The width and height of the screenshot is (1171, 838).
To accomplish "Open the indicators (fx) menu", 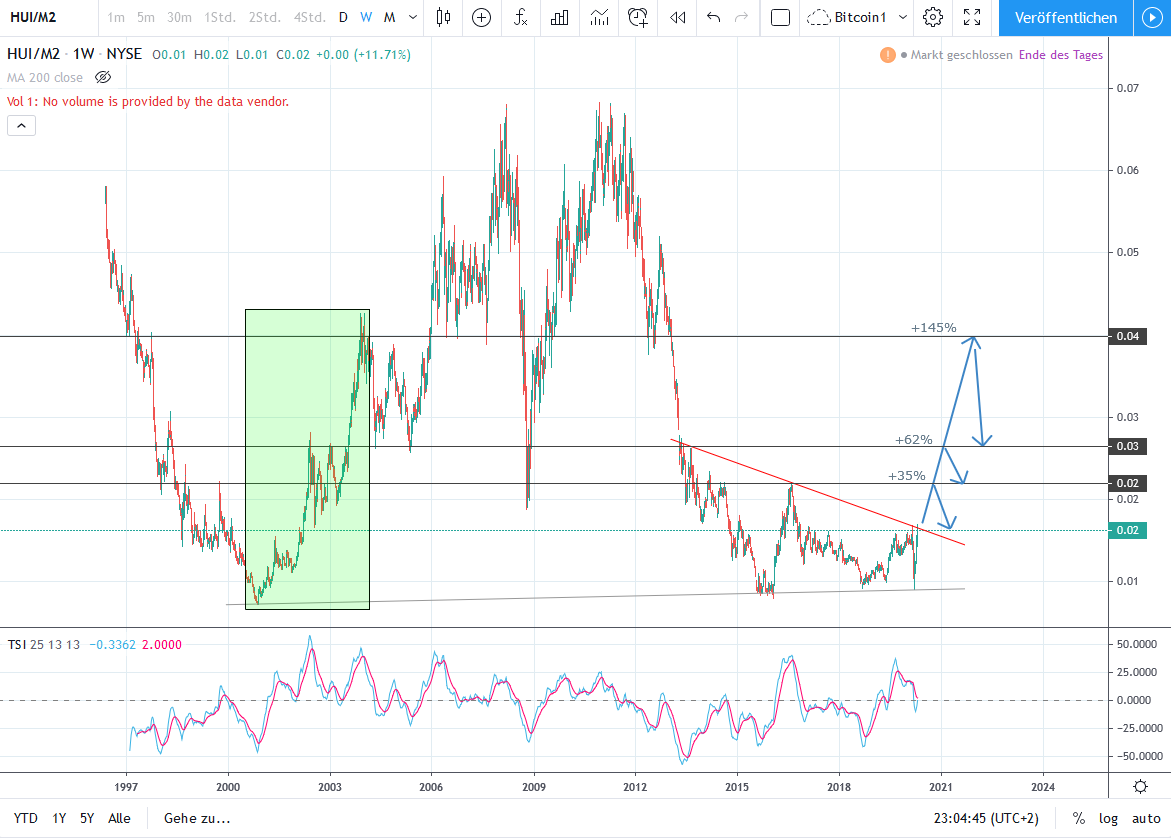I will (x=520, y=17).
